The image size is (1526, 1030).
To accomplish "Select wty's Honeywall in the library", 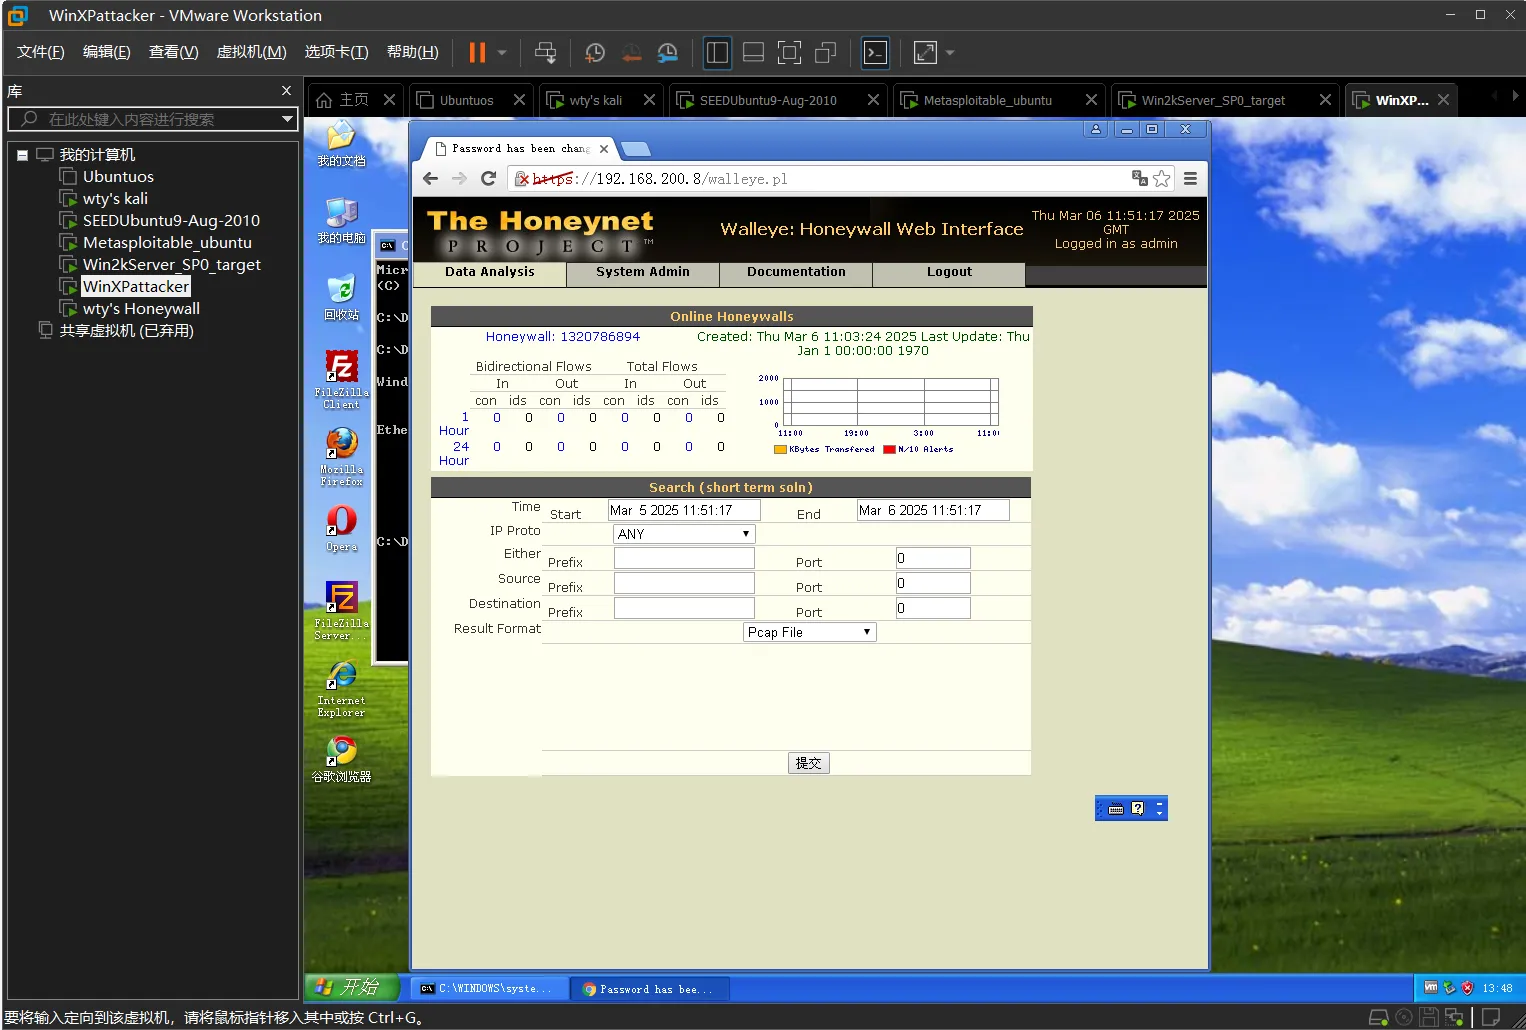I will click(141, 309).
